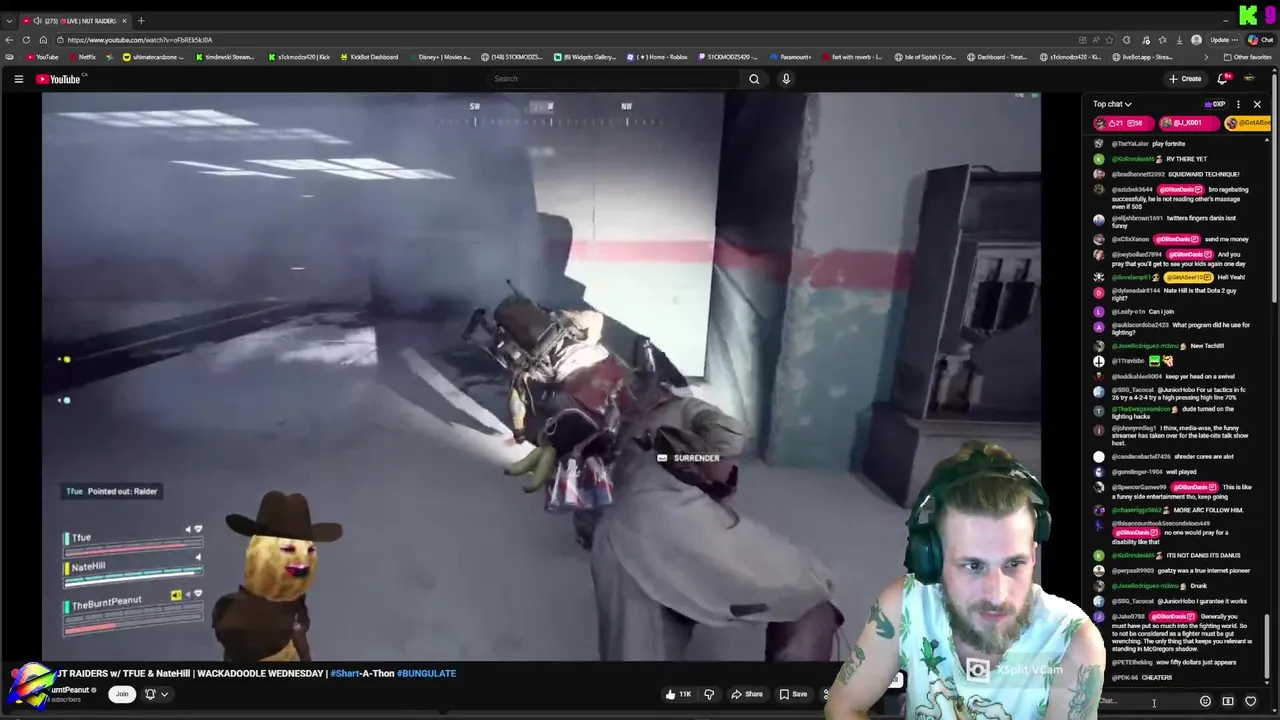Share the live stream
Viewport: 1280px width, 720px height.
[x=747, y=694]
